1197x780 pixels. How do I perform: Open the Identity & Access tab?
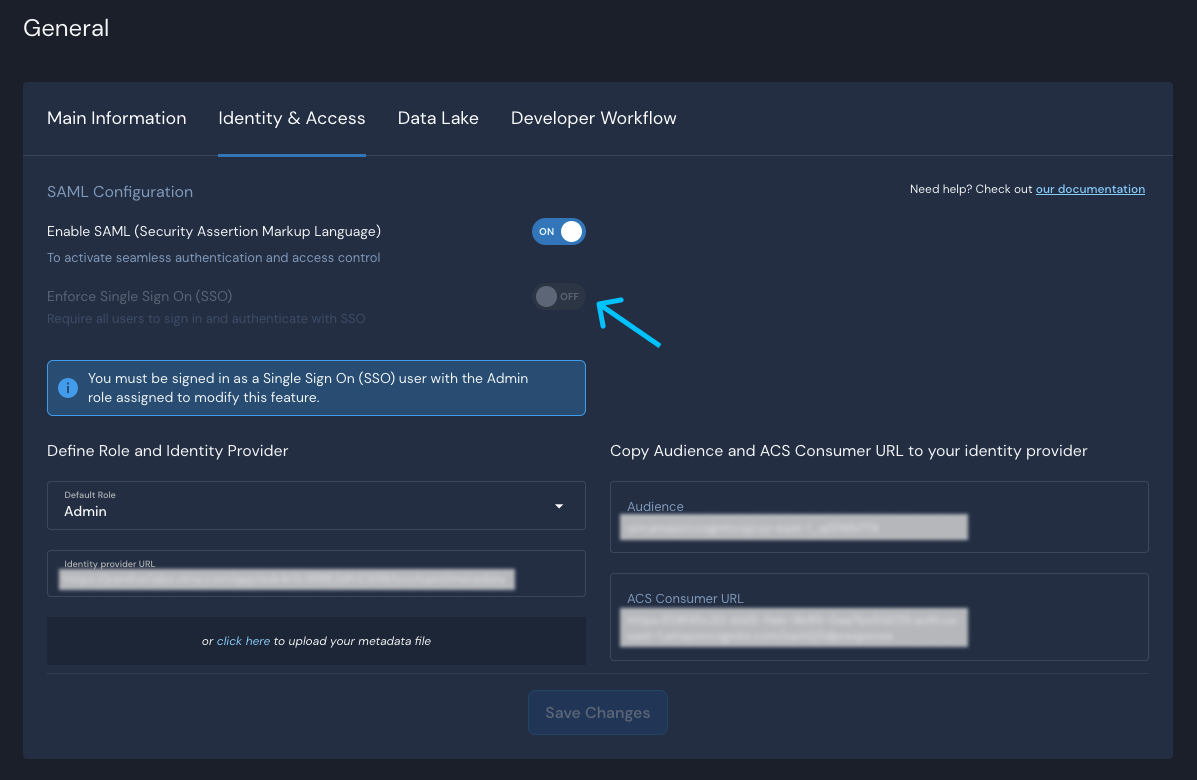pos(291,118)
